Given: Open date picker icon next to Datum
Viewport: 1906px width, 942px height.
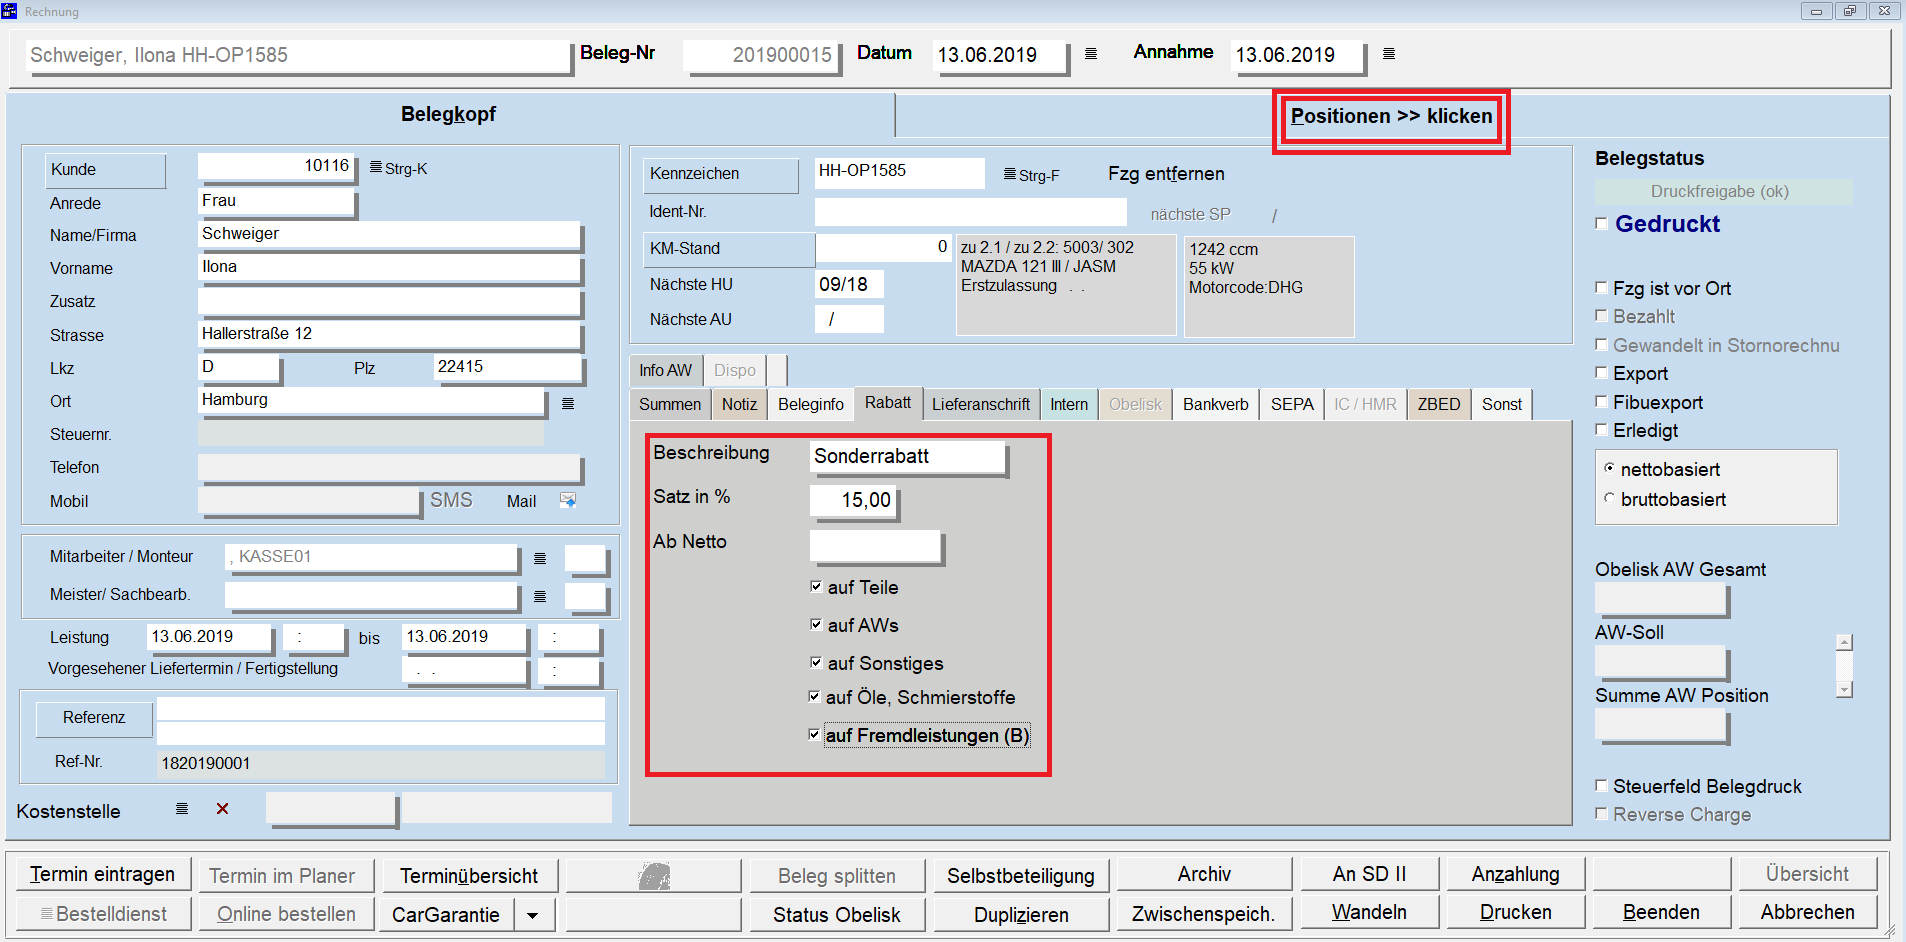Looking at the screenshot, I should [x=1091, y=54].
